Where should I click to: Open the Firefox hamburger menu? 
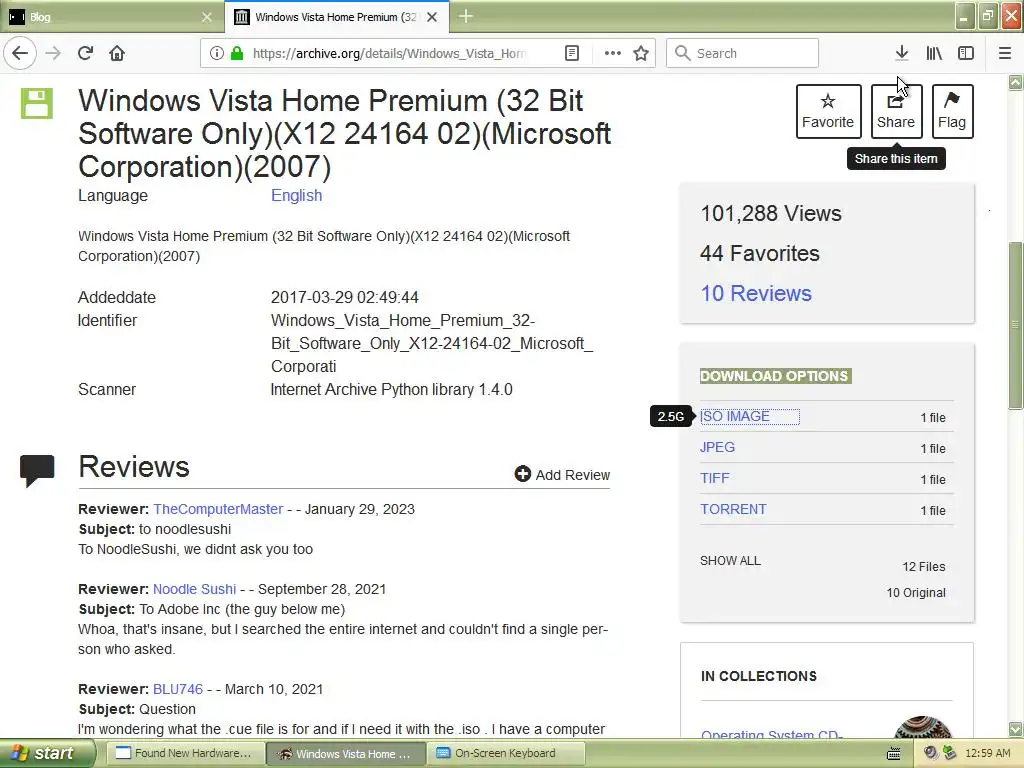click(x=1005, y=53)
